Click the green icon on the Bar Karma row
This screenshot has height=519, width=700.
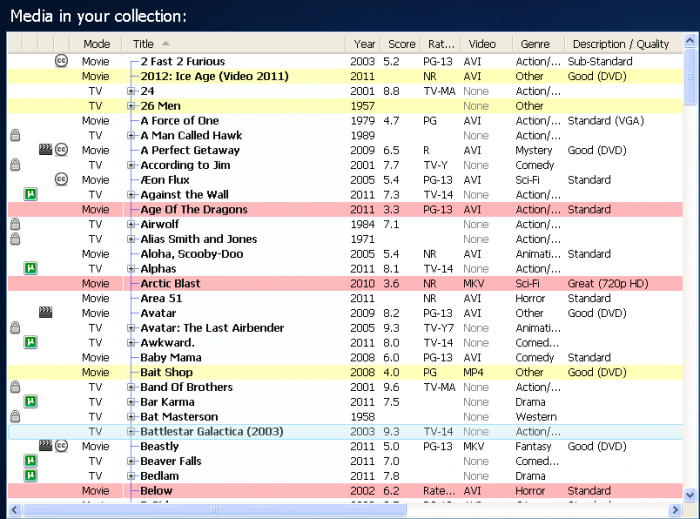click(x=30, y=402)
